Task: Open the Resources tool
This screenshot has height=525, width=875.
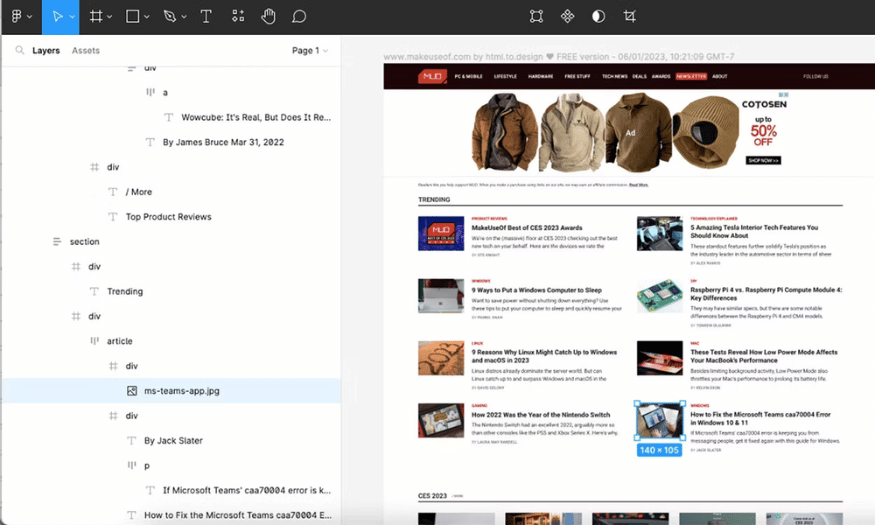Action: coord(238,16)
